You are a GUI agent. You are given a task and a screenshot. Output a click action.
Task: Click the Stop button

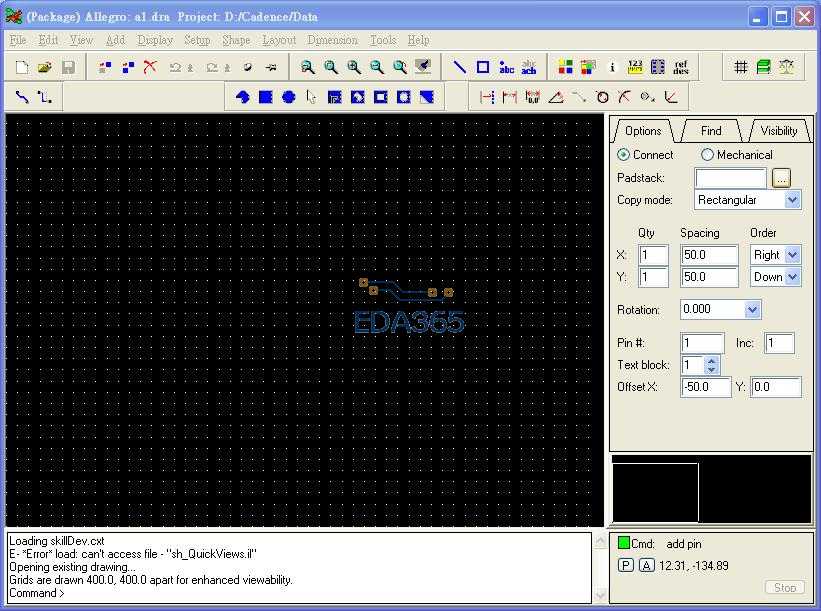click(784, 587)
